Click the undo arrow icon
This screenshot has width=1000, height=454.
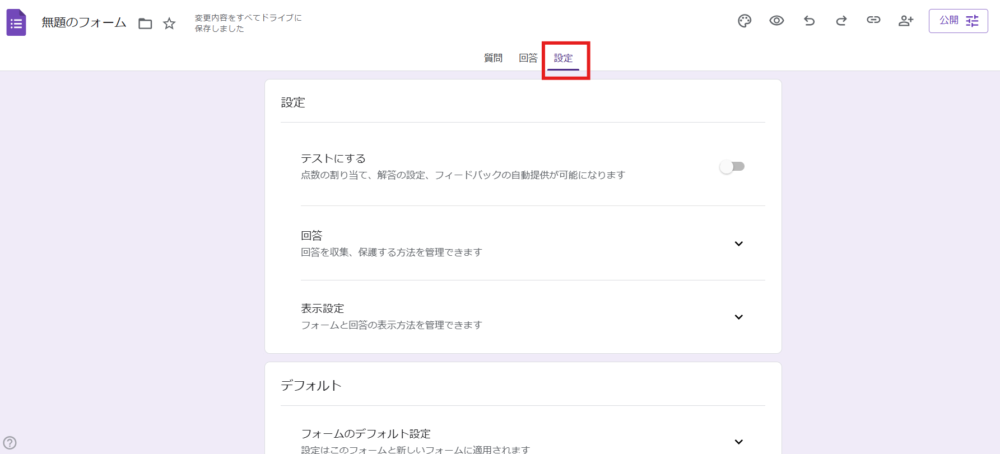point(809,21)
